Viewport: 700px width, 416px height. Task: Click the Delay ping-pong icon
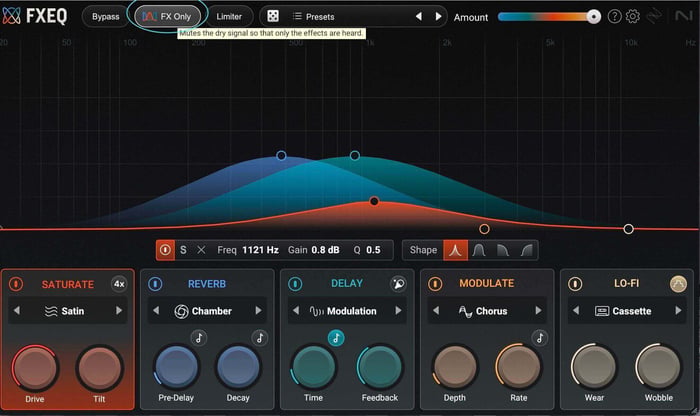click(x=398, y=283)
